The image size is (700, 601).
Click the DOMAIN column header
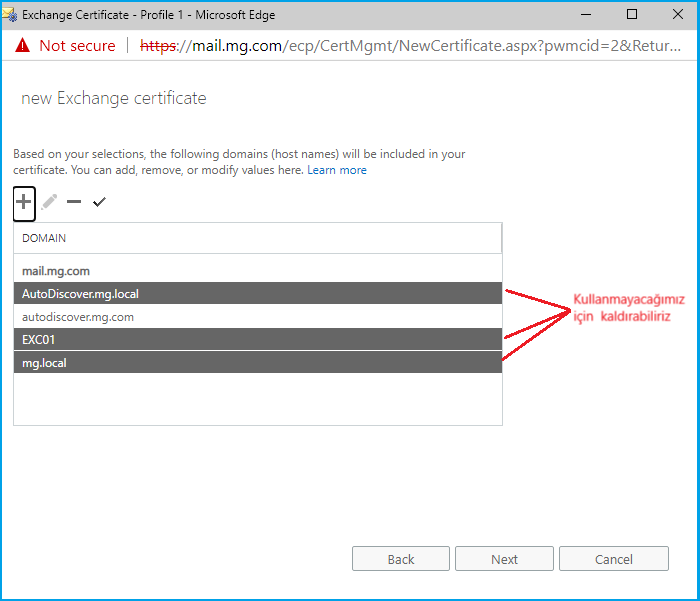pyautogui.click(x=257, y=239)
